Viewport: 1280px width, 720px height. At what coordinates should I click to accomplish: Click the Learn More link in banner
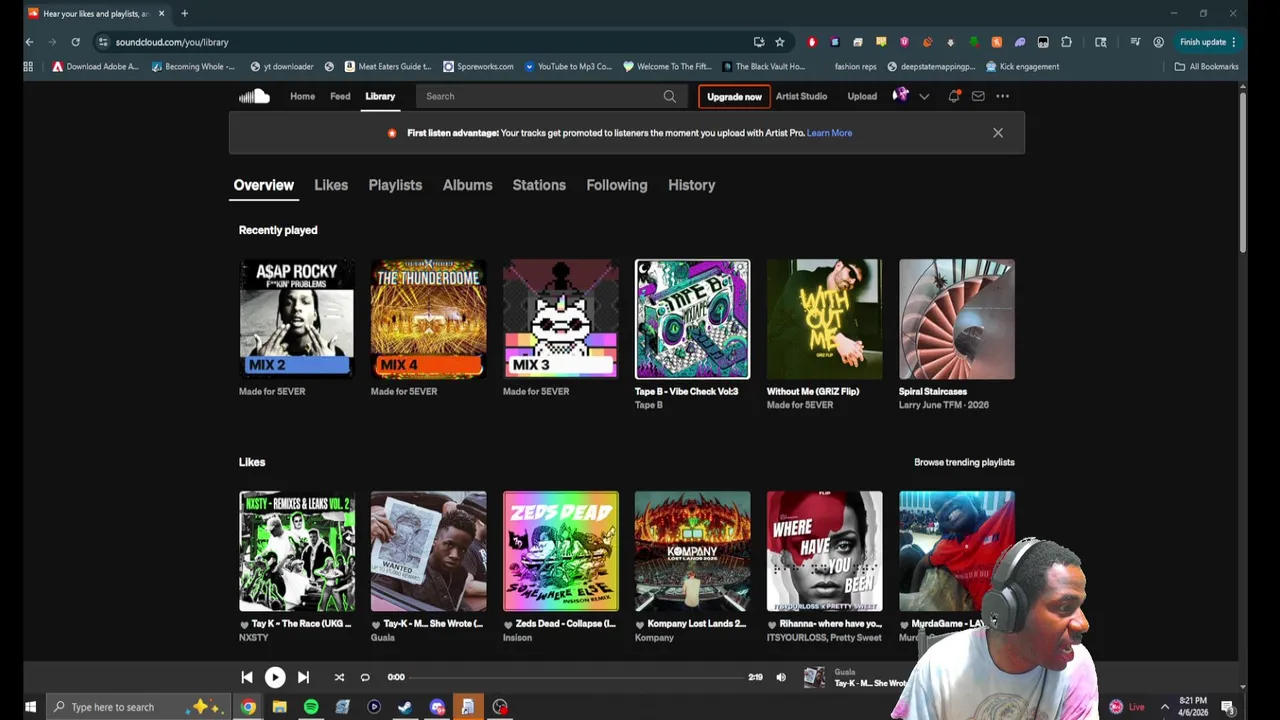(x=829, y=133)
